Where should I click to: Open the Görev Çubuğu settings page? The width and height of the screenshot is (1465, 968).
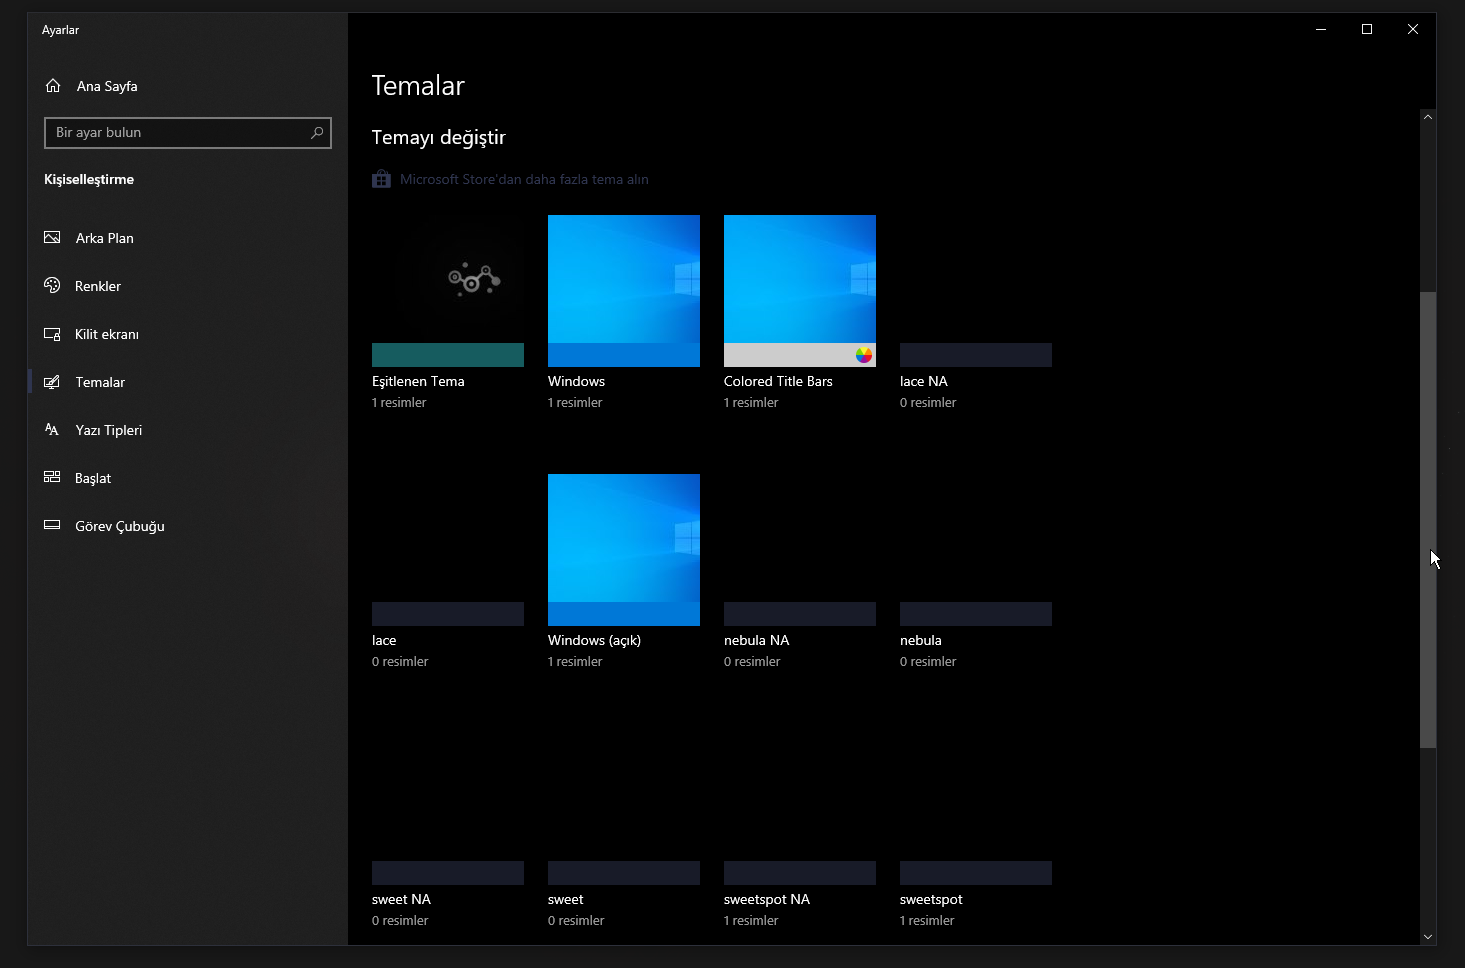188,526
